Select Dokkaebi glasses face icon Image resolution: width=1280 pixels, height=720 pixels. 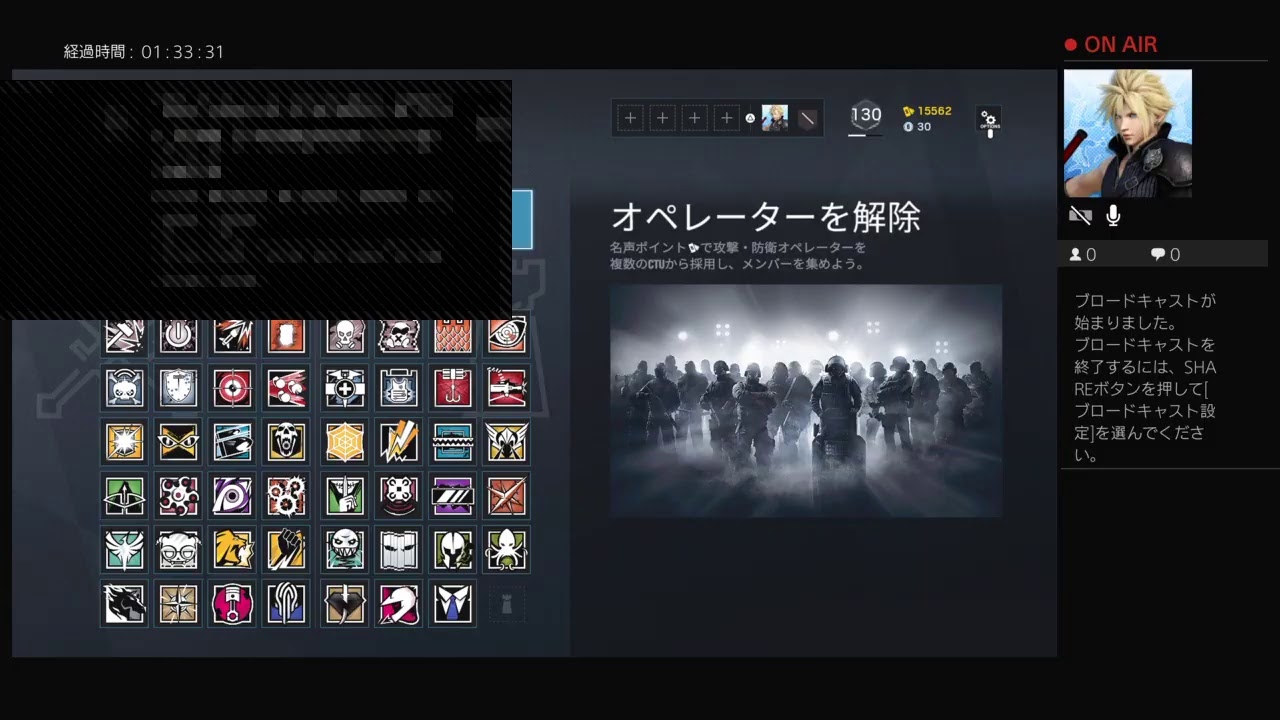coord(179,550)
